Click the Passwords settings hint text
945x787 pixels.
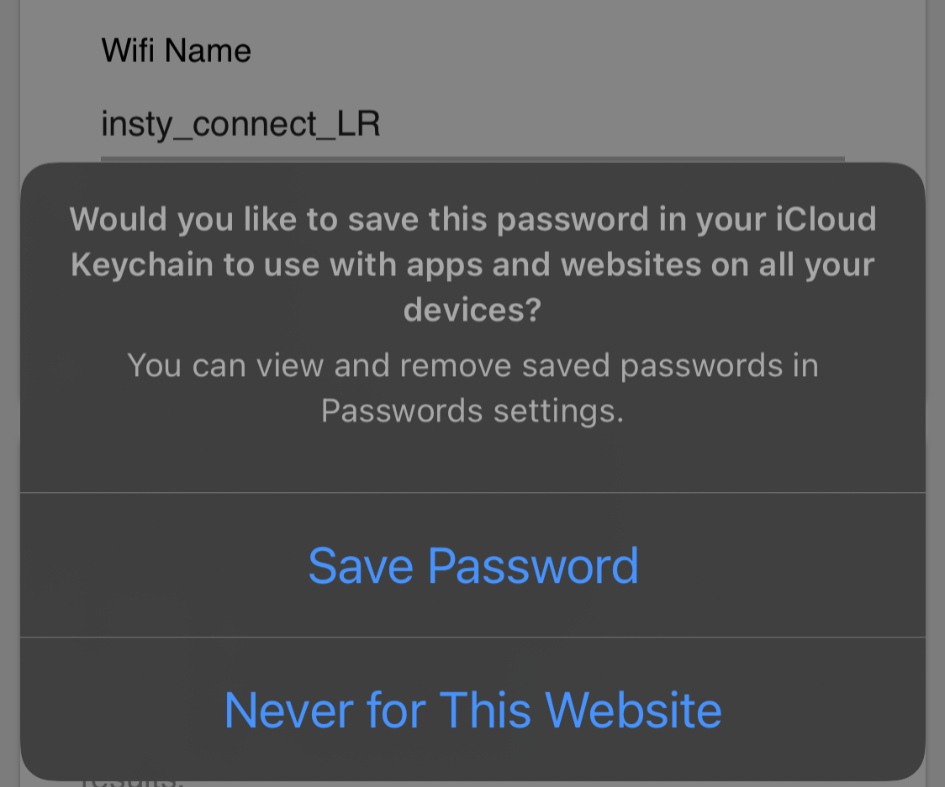pos(473,388)
